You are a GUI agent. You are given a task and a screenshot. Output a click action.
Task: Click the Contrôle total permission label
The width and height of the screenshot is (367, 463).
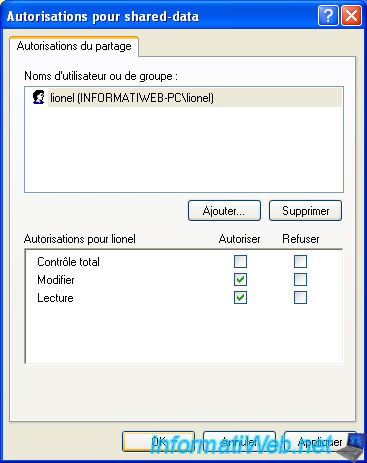(x=68, y=262)
